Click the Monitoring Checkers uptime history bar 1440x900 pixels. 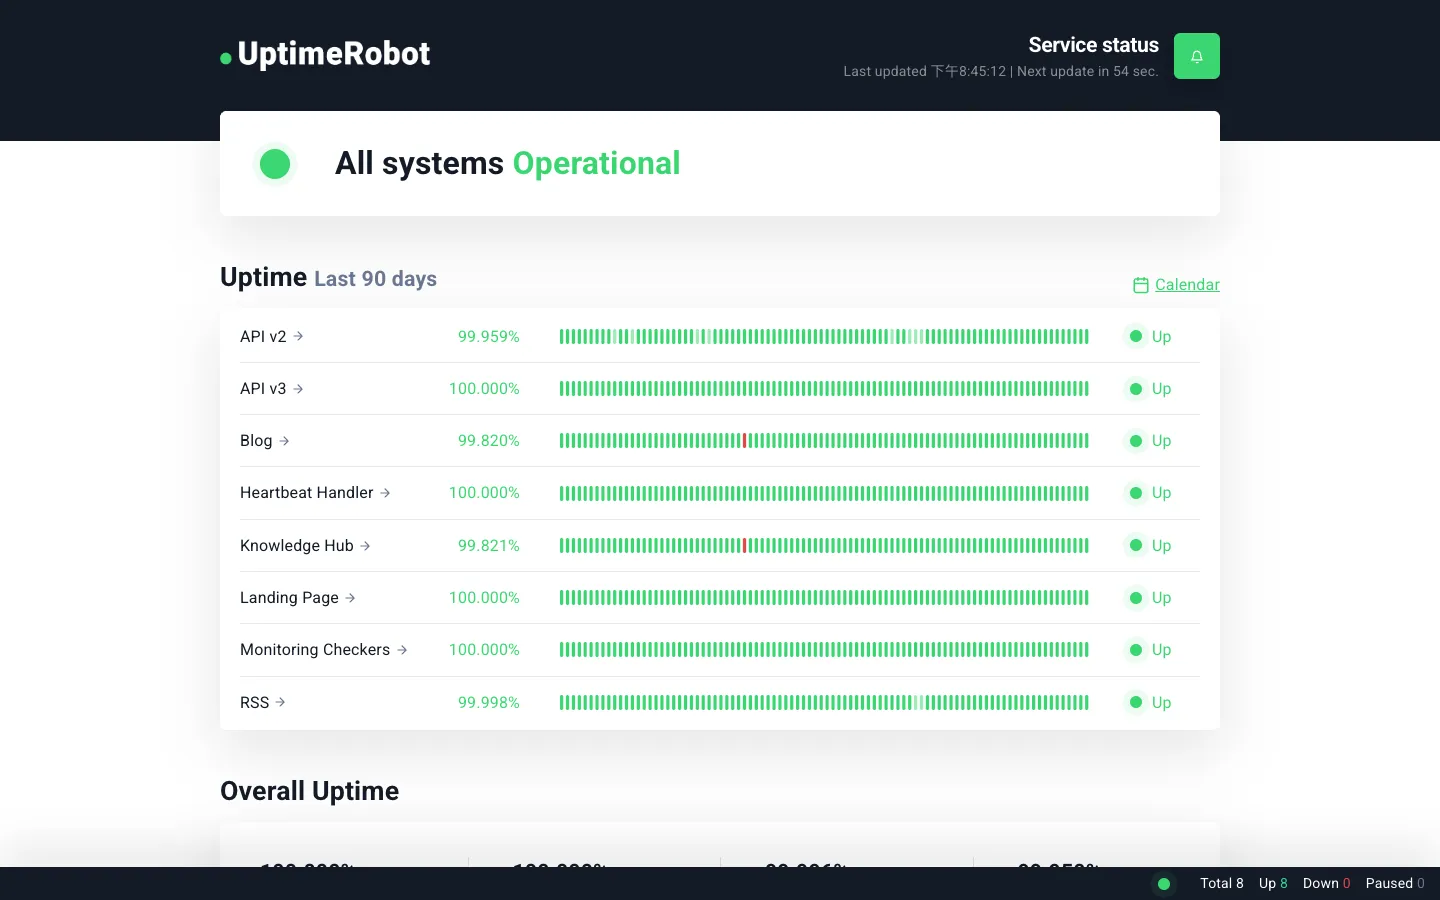(824, 650)
